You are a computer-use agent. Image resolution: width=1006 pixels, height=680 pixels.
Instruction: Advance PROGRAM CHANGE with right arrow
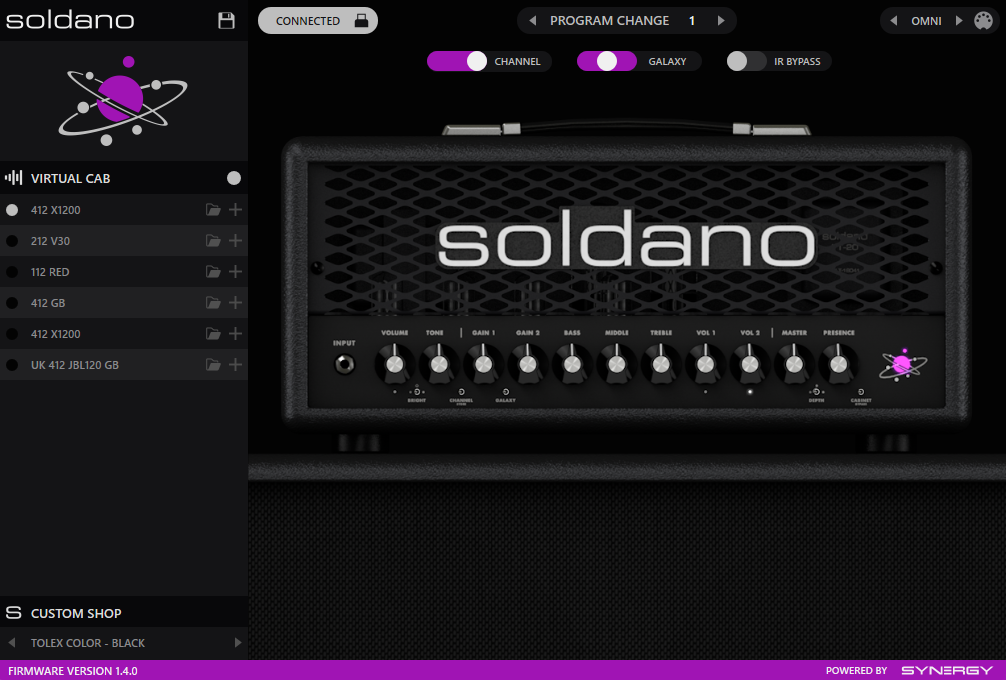(719, 20)
